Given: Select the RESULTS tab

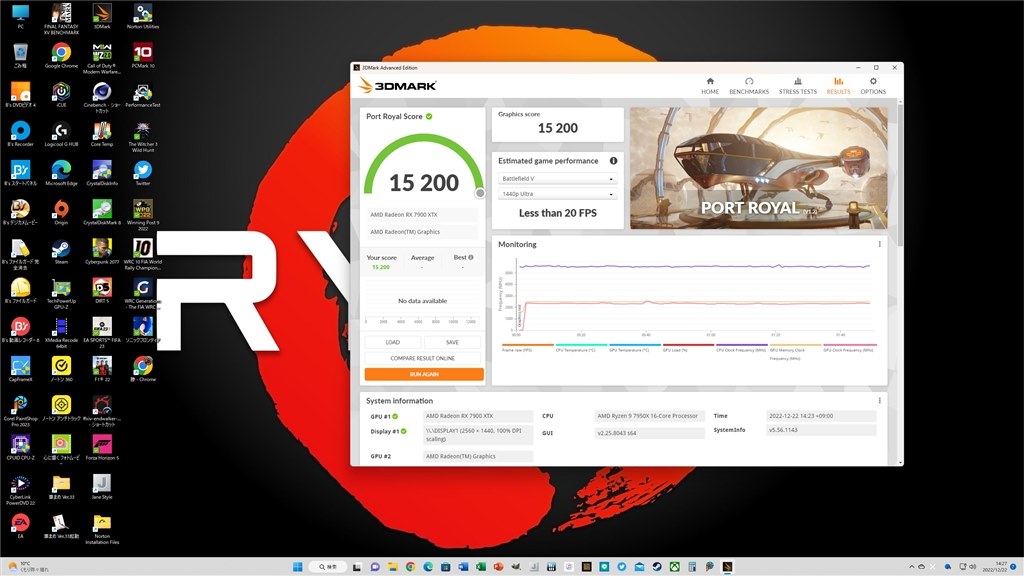Looking at the screenshot, I should point(839,86).
